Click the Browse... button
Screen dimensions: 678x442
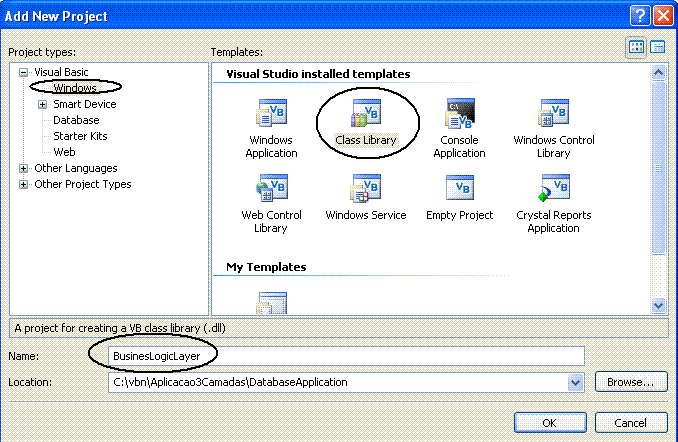pos(631,382)
